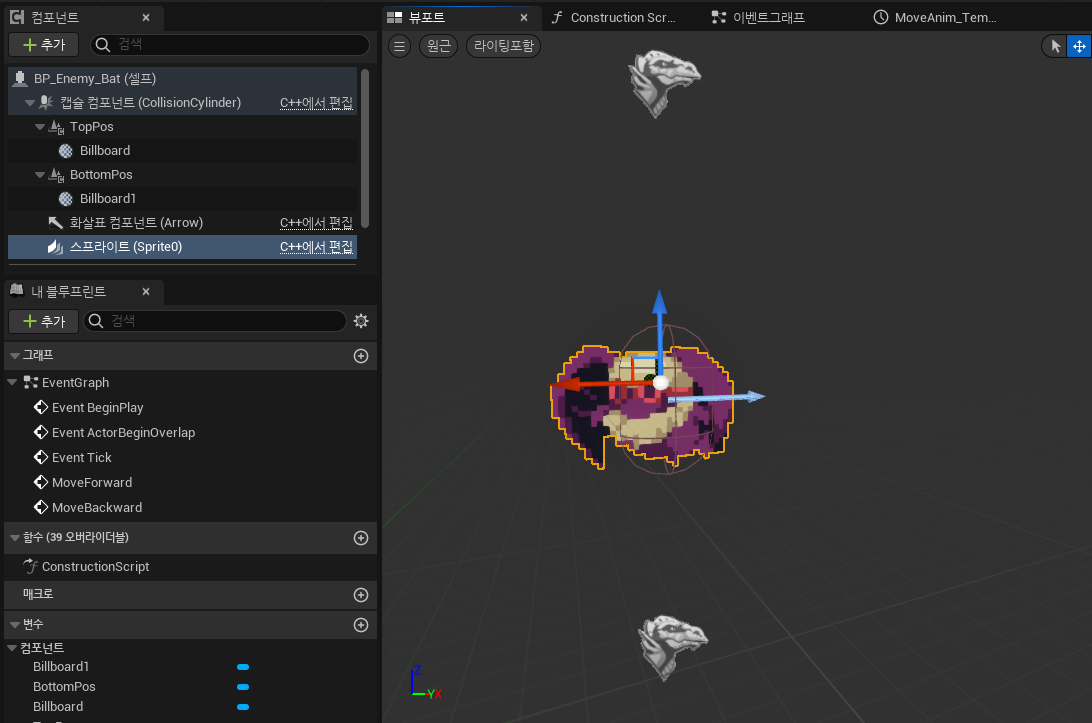Open the Perspective view mode dropdown
The width and height of the screenshot is (1092, 723).
pyautogui.click(x=438, y=46)
